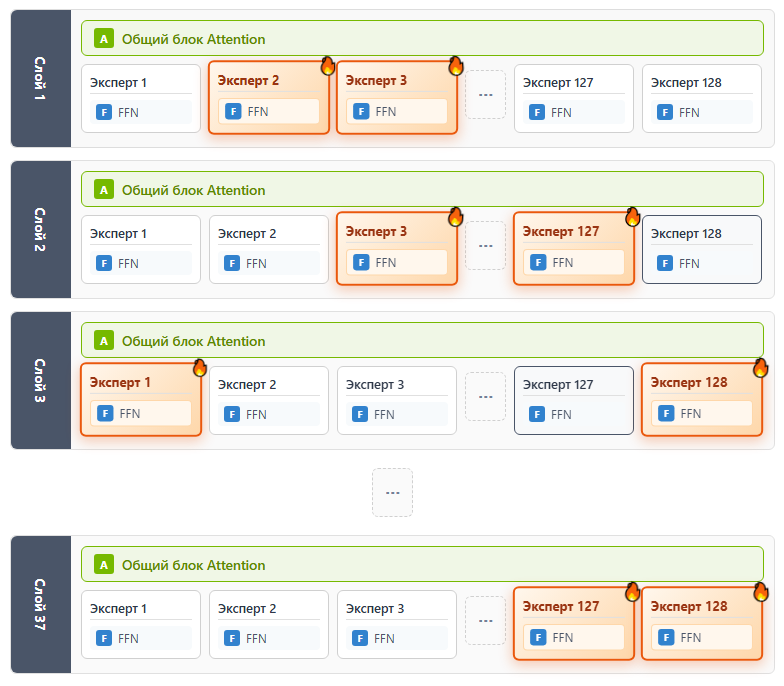Click the fire icon on Эксперт 128 in Слой 3
Image resolution: width=784 pixels, height=686 pixels.
click(x=760, y=368)
